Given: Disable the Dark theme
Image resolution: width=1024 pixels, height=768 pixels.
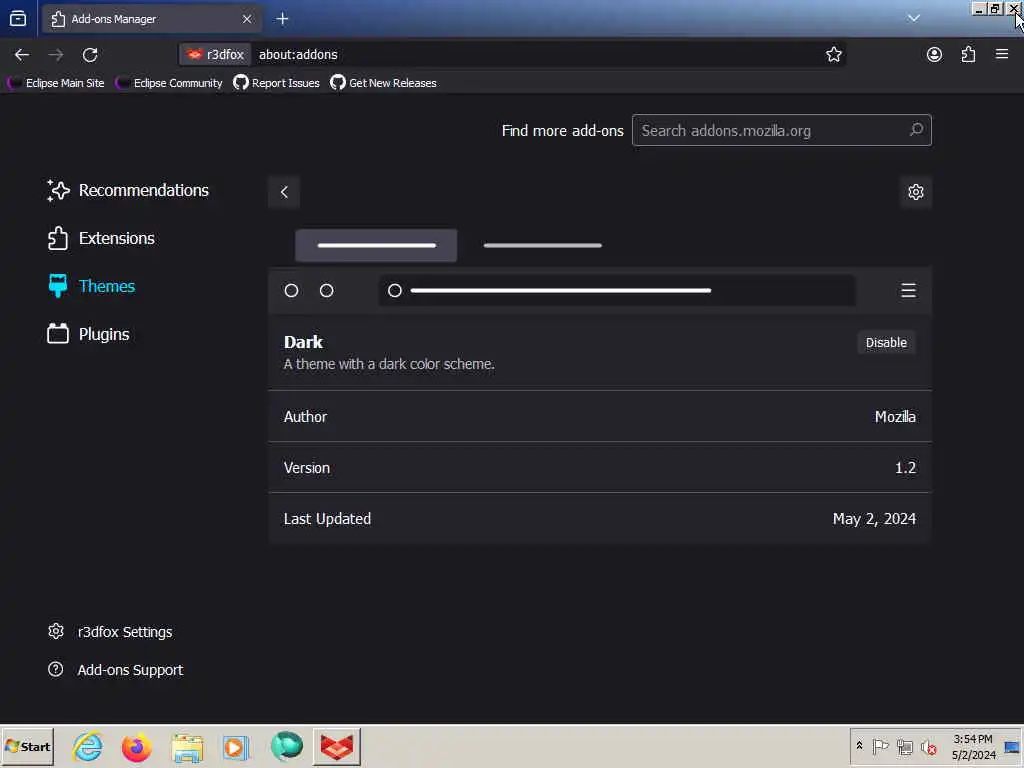Looking at the screenshot, I should pos(886,343).
